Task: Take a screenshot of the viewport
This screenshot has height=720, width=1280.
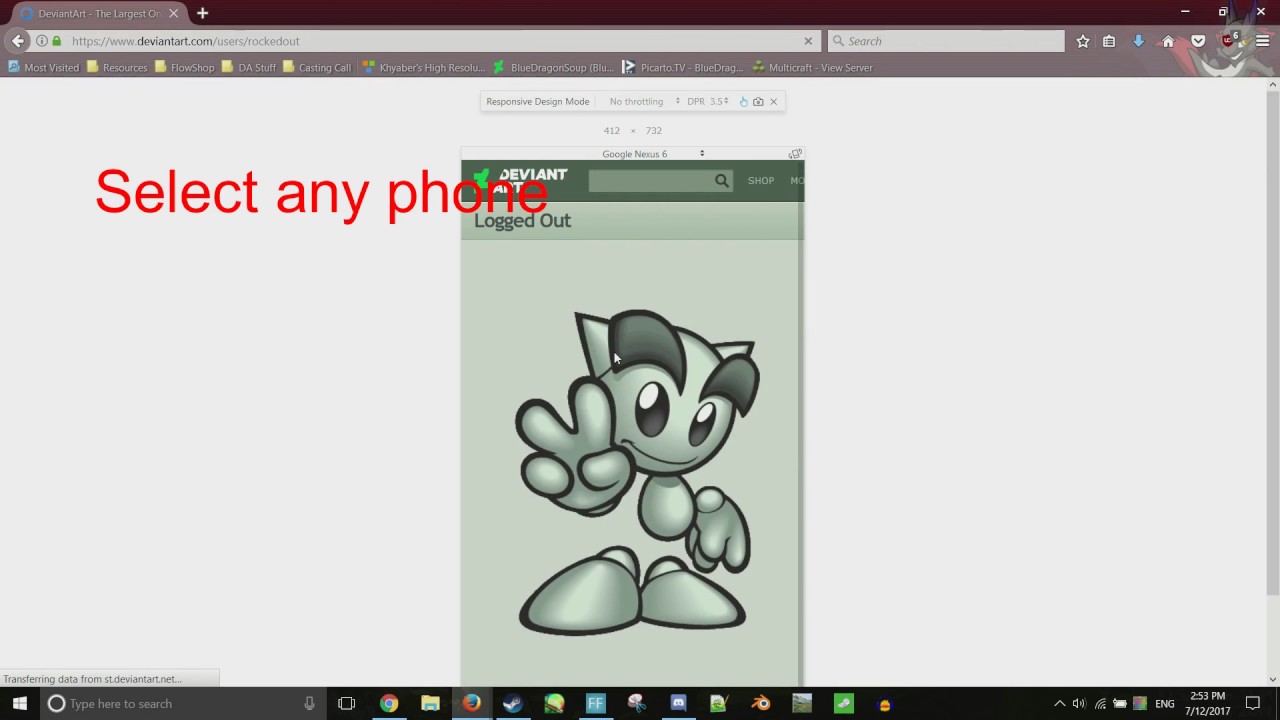Action: (758, 101)
